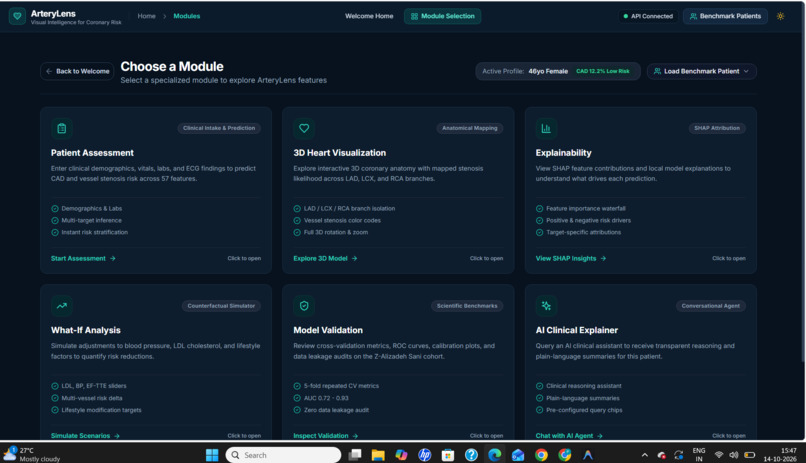Image resolution: width=806 pixels, height=463 pixels.
Task: Open Microsoft Store from the taskbar
Action: coord(448,455)
